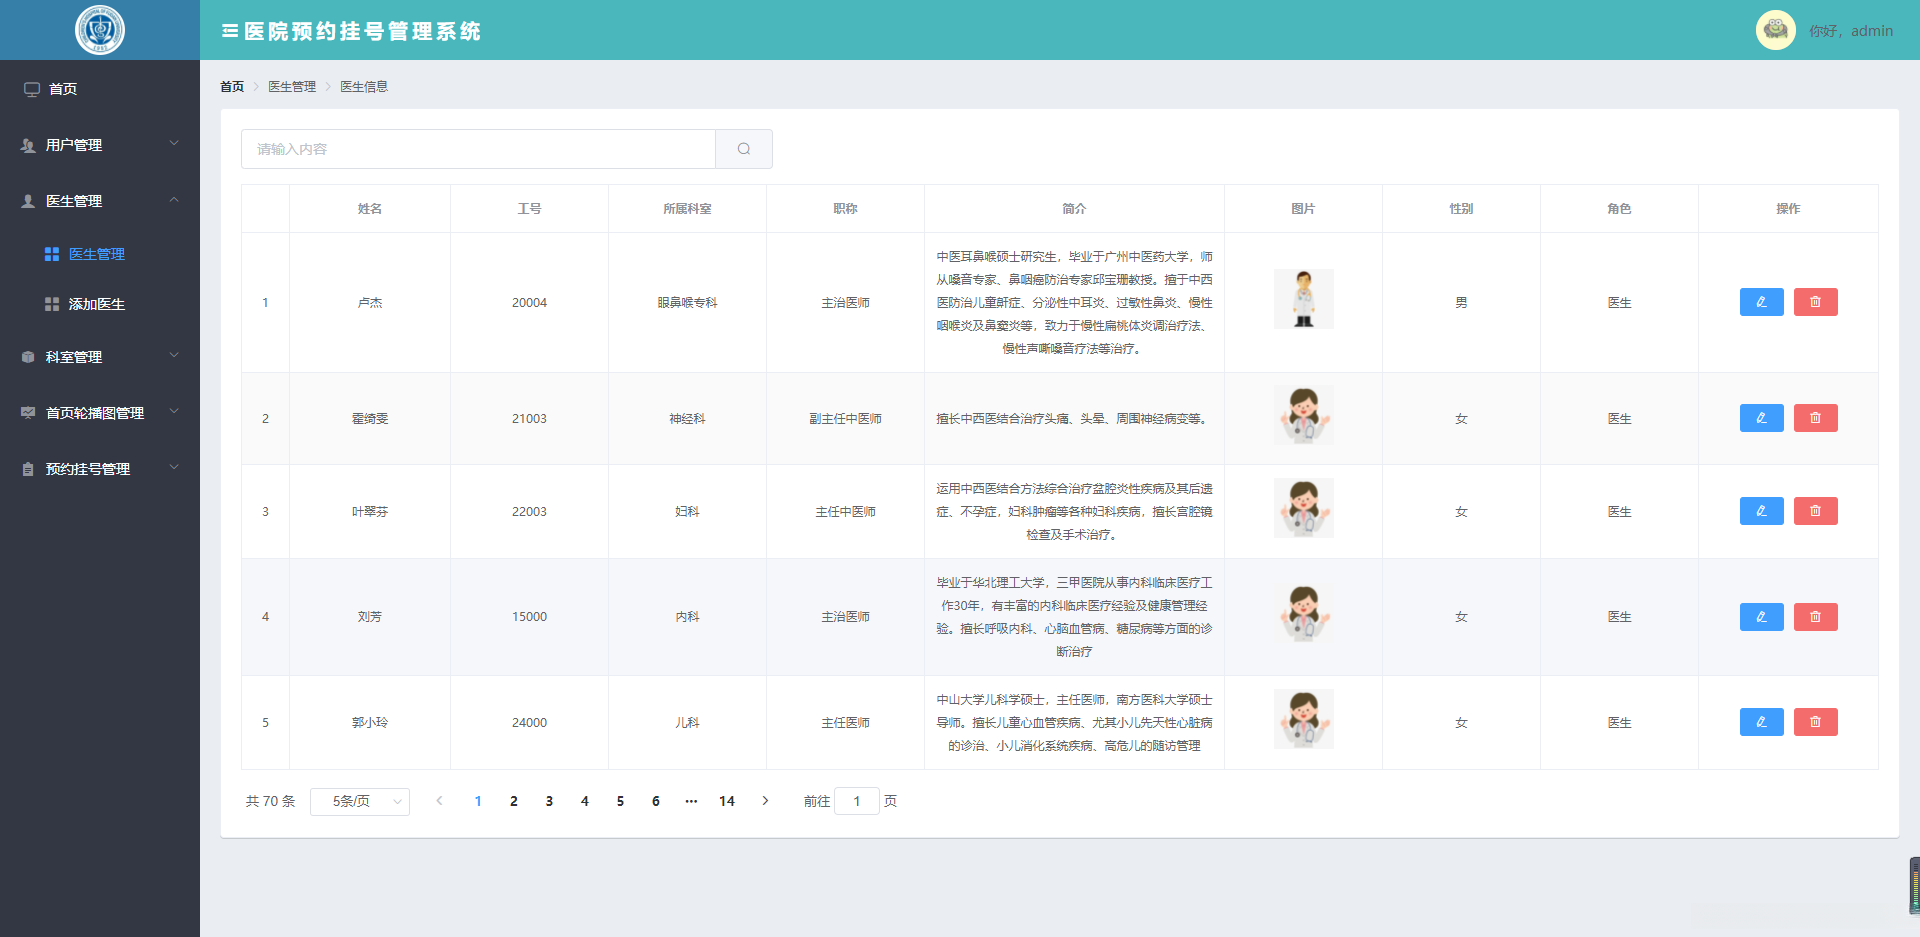
Task: Delete record of 郭小玲 with trash icon
Action: click(1816, 722)
